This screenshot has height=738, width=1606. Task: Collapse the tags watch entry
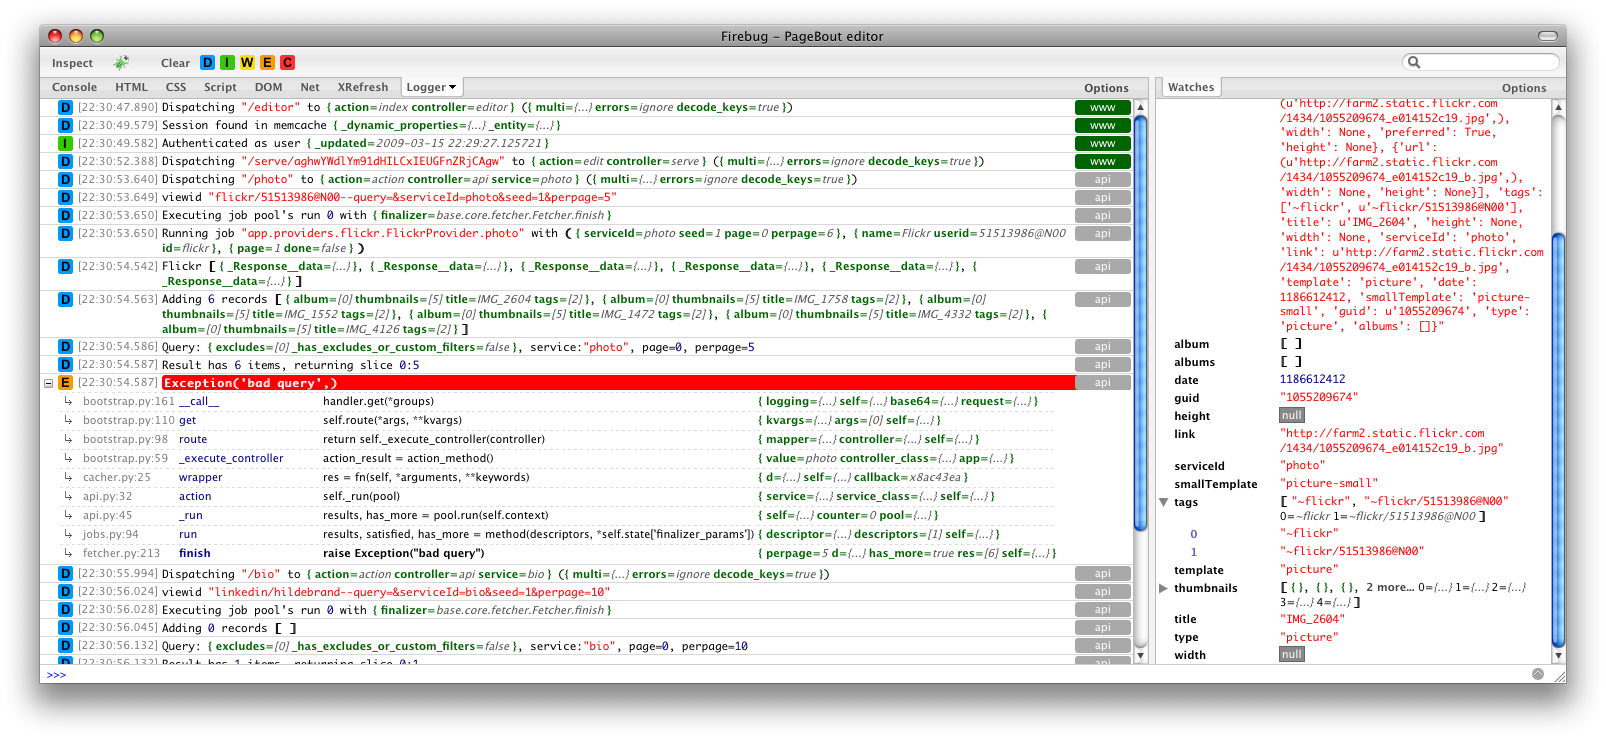click(x=1164, y=502)
